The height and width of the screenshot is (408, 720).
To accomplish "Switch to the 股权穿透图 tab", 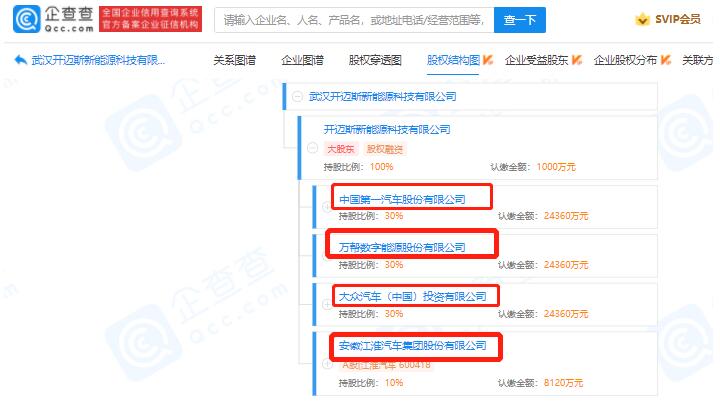I will click(x=375, y=60).
